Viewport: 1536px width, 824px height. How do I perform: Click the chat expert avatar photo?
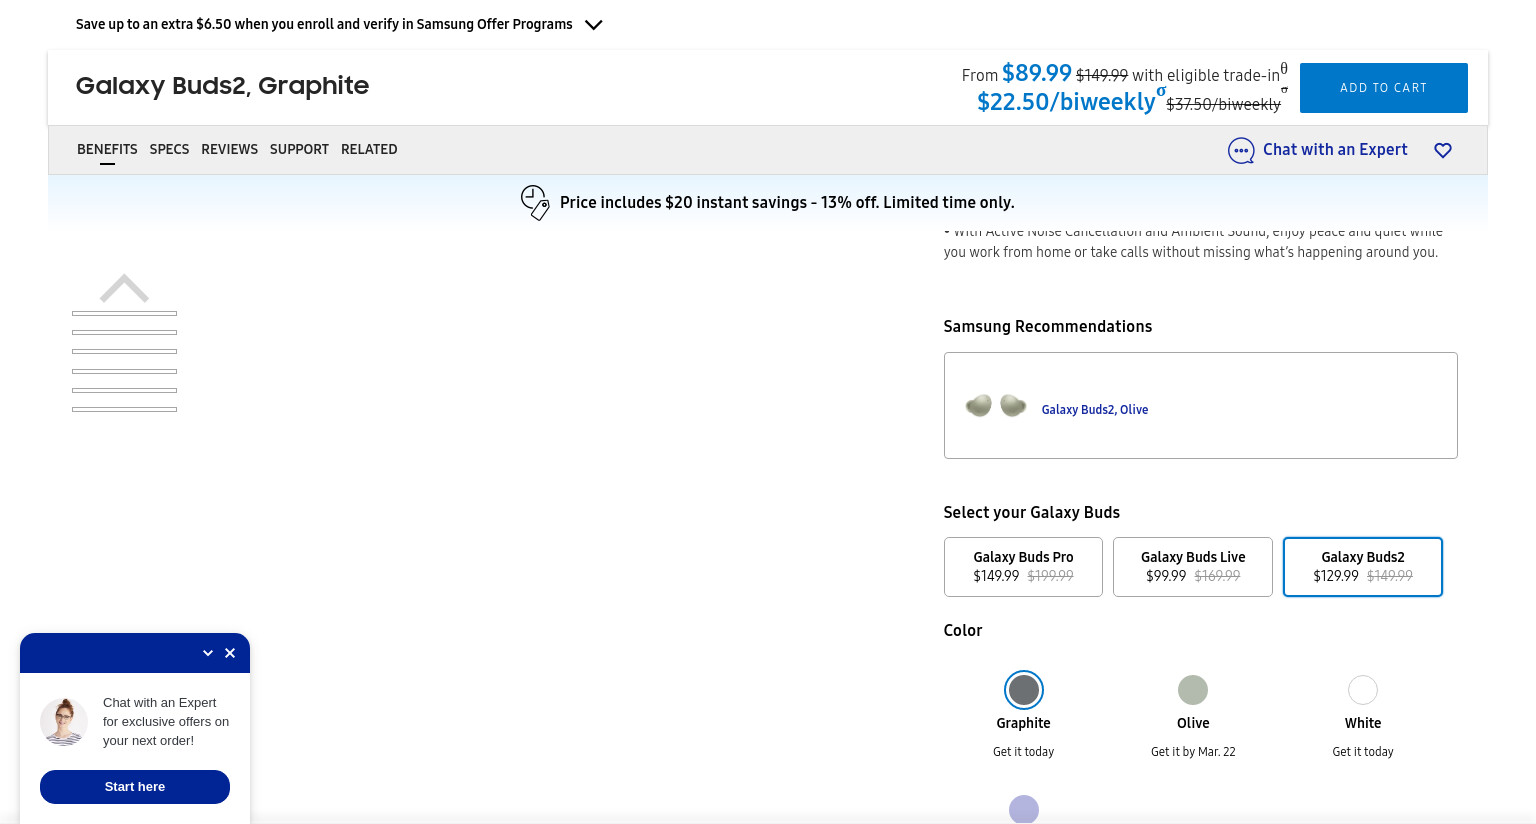(x=64, y=722)
